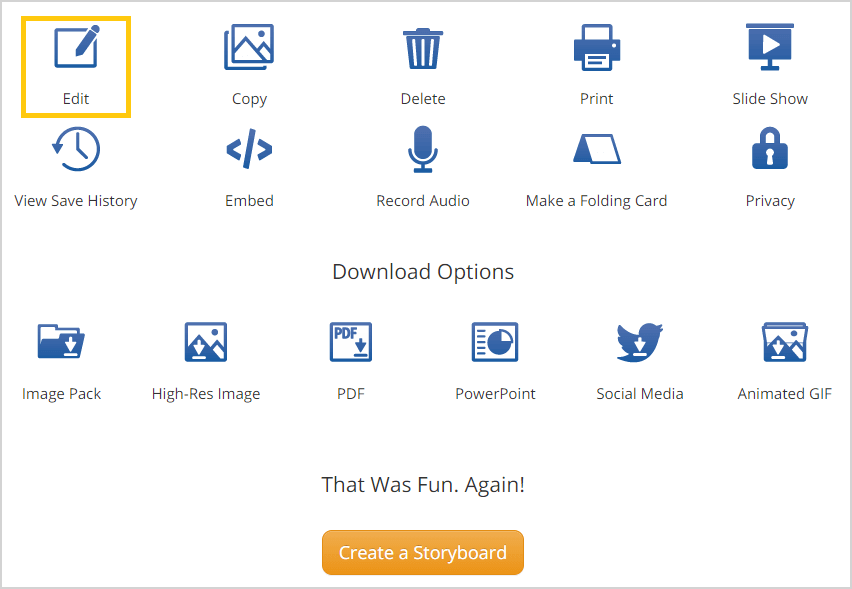Click the Create a Storyboard button
The image size is (852, 589).
pyautogui.click(x=423, y=553)
